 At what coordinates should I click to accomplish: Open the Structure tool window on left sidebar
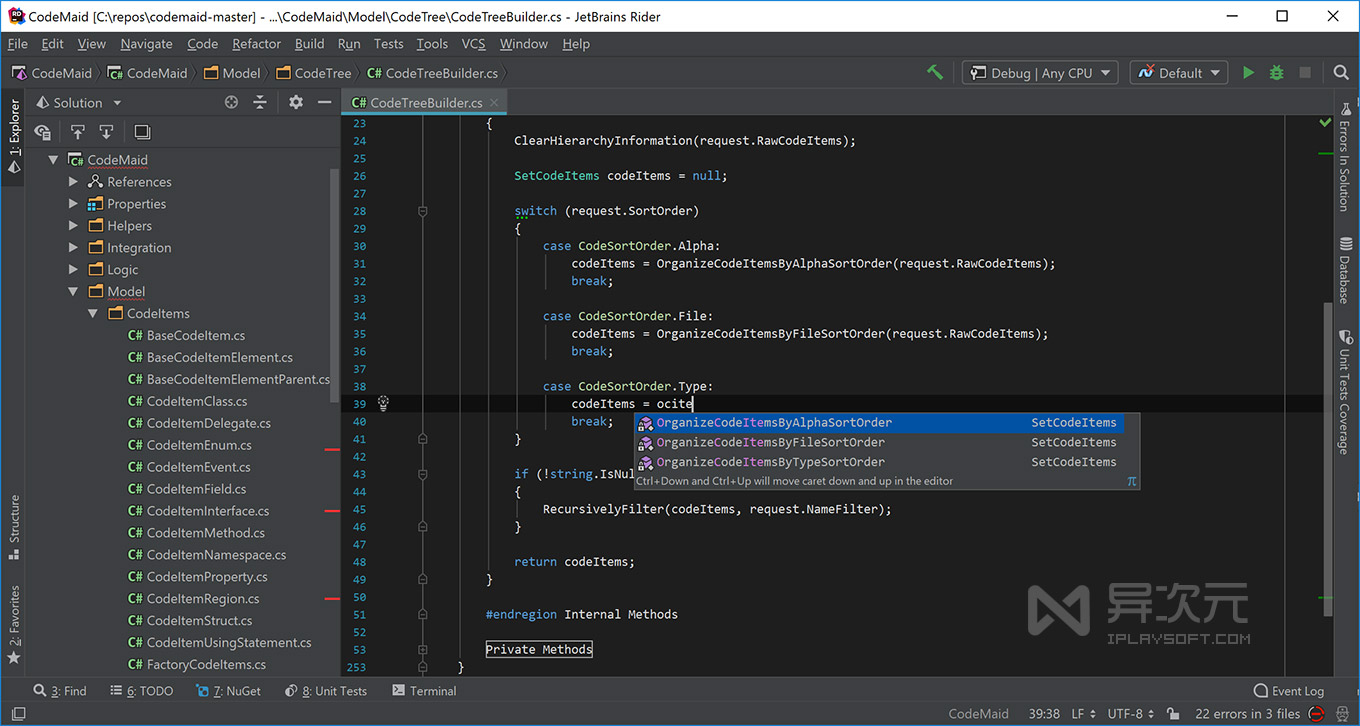click(x=14, y=525)
